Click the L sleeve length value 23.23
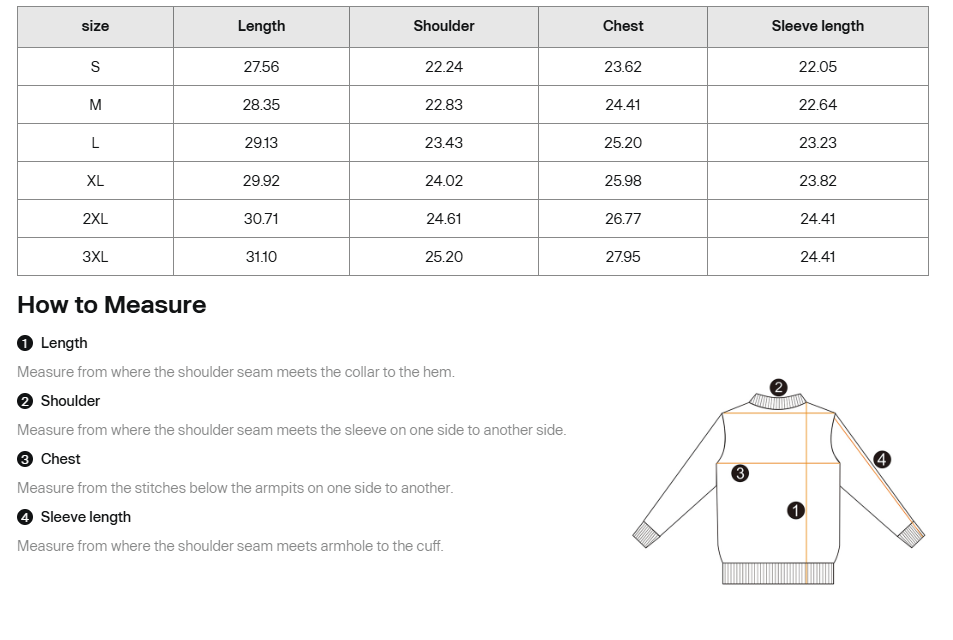This screenshot has height=640, width=953. pos(817,143)
